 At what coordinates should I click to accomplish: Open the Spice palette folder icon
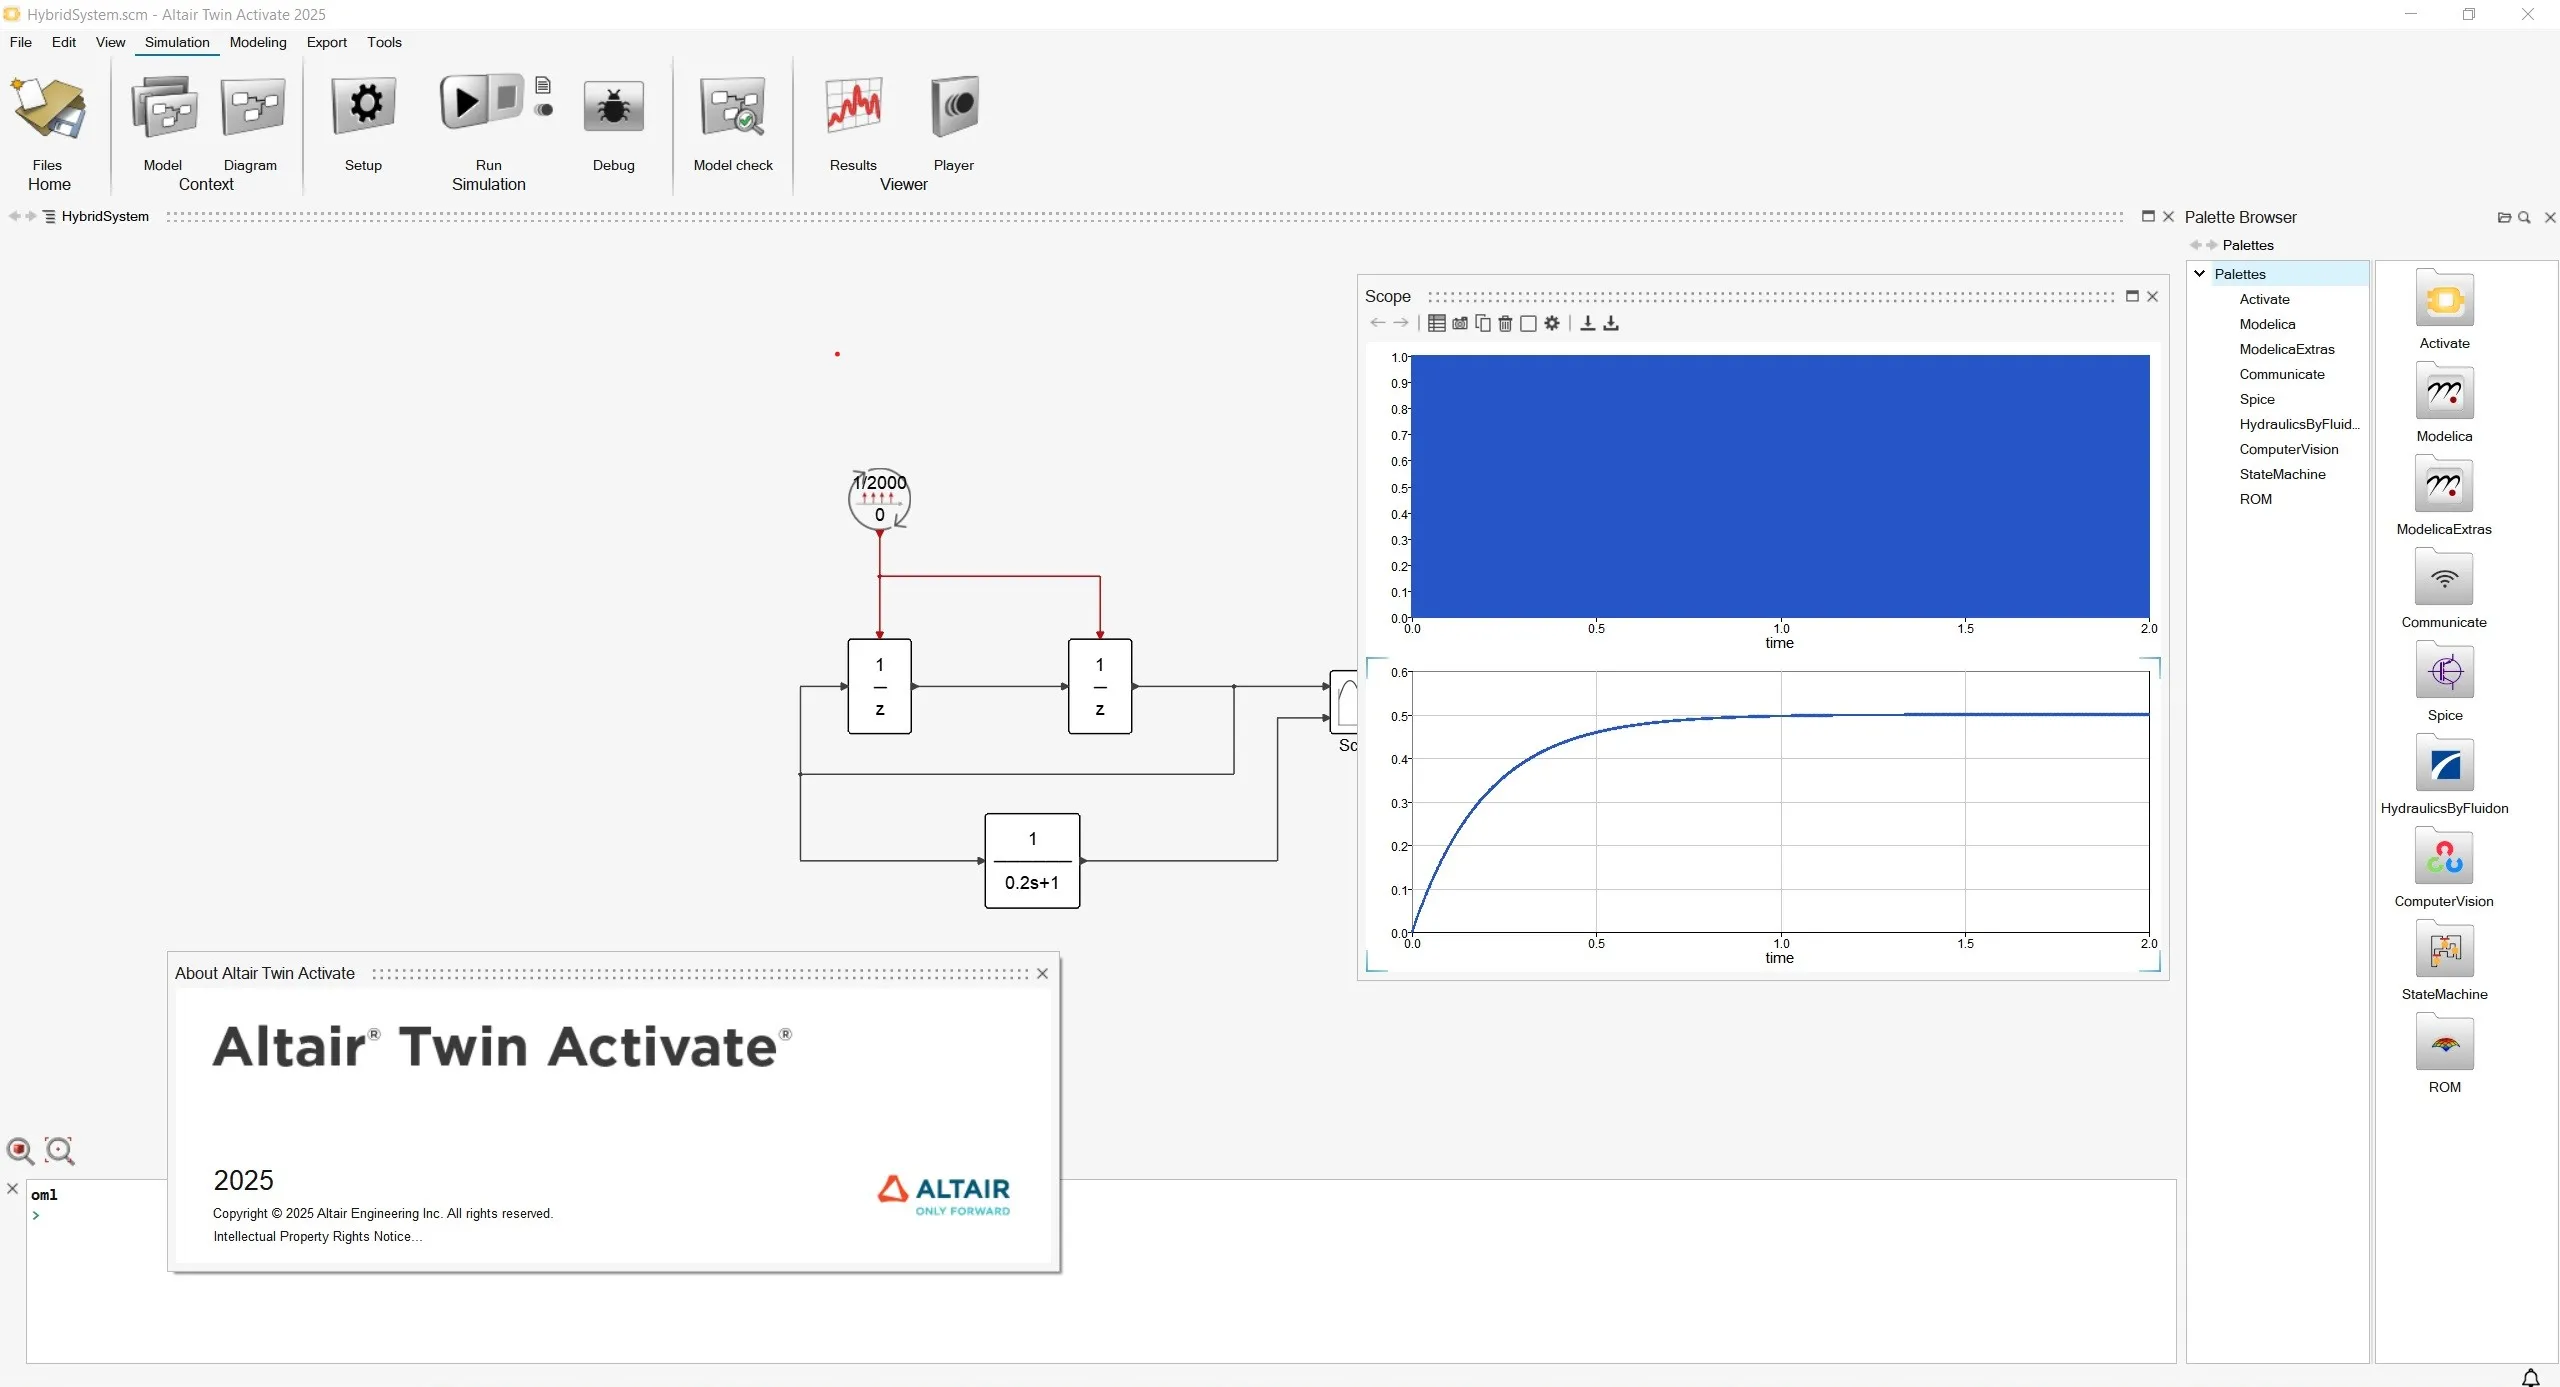2444,671
